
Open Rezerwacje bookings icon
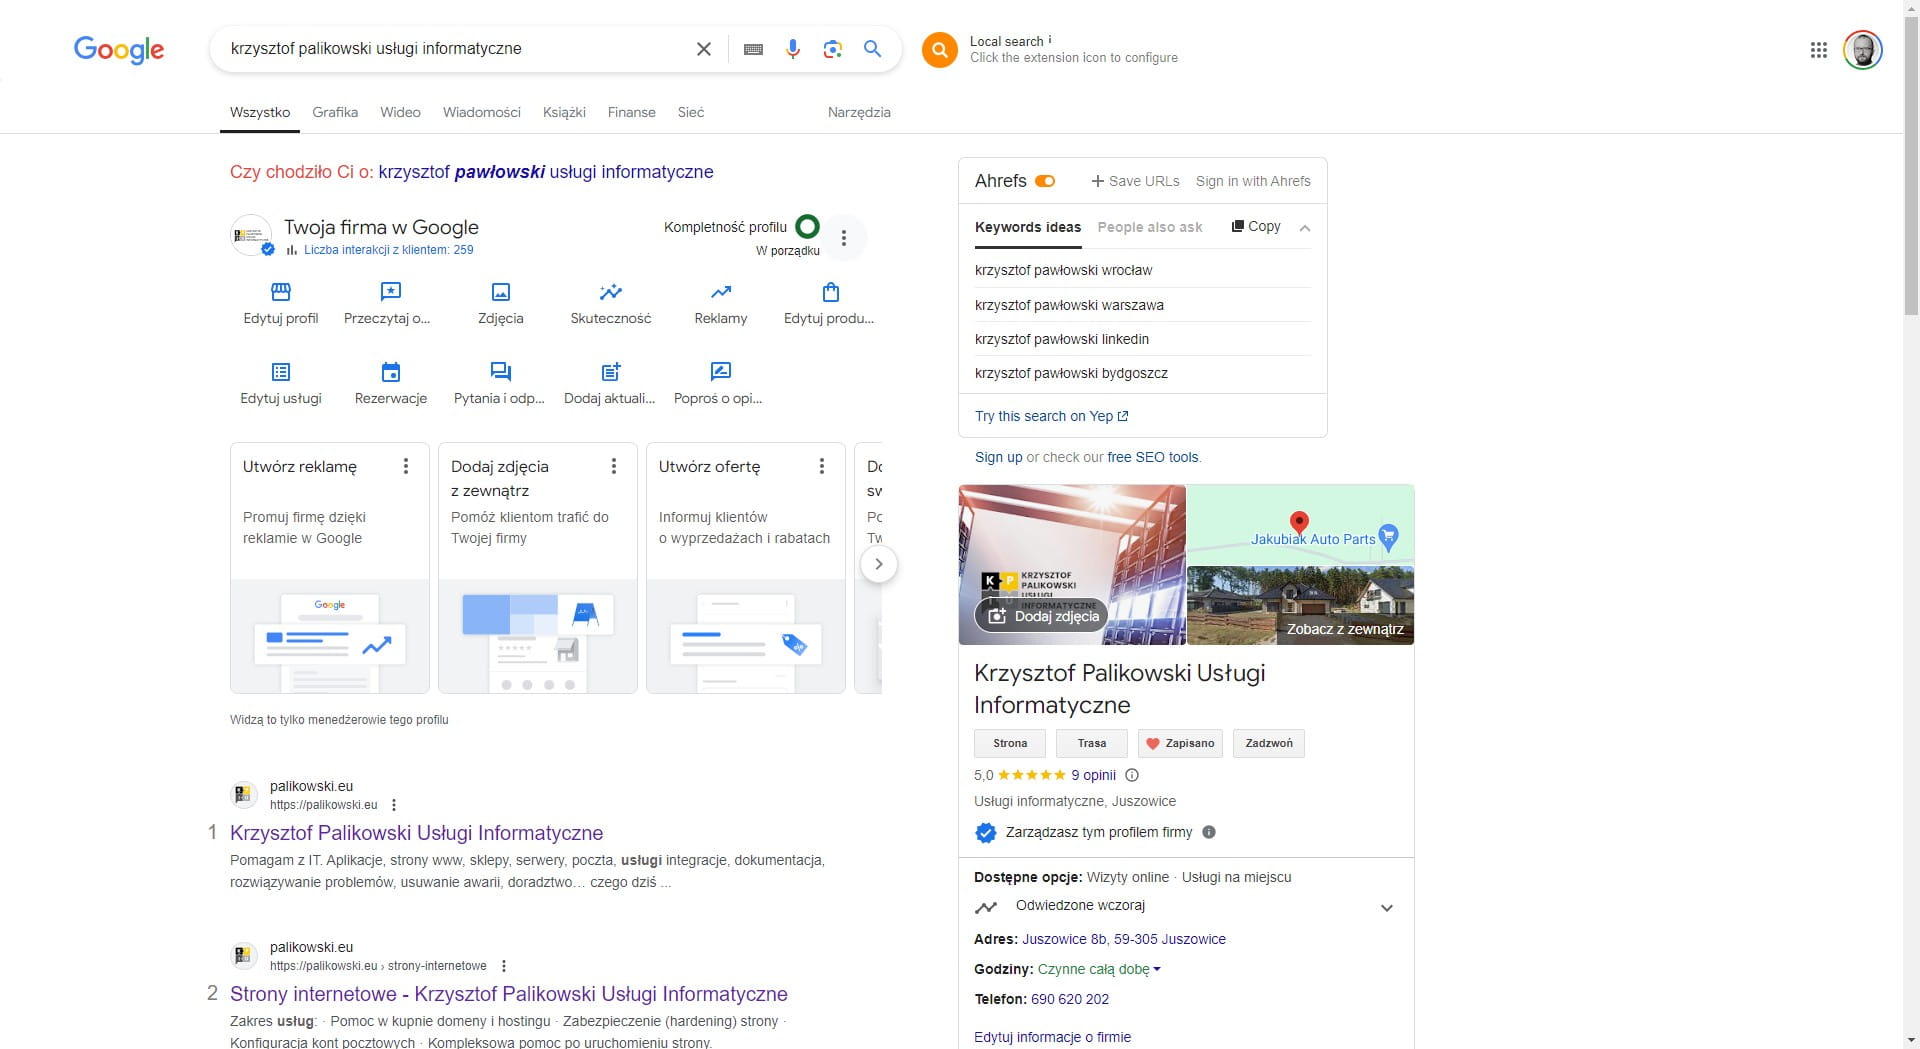[x=391, y=373]
